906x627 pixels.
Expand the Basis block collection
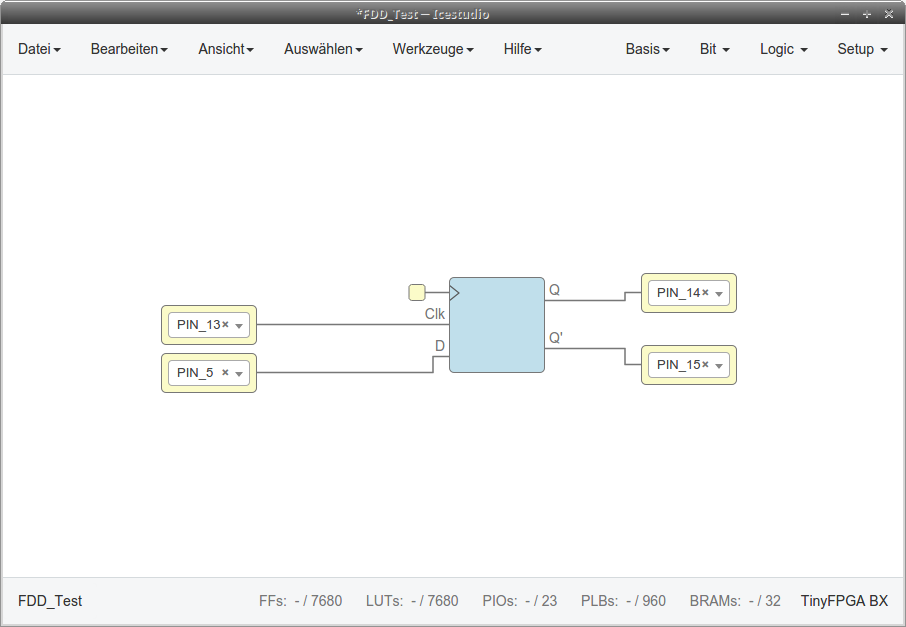646,48
